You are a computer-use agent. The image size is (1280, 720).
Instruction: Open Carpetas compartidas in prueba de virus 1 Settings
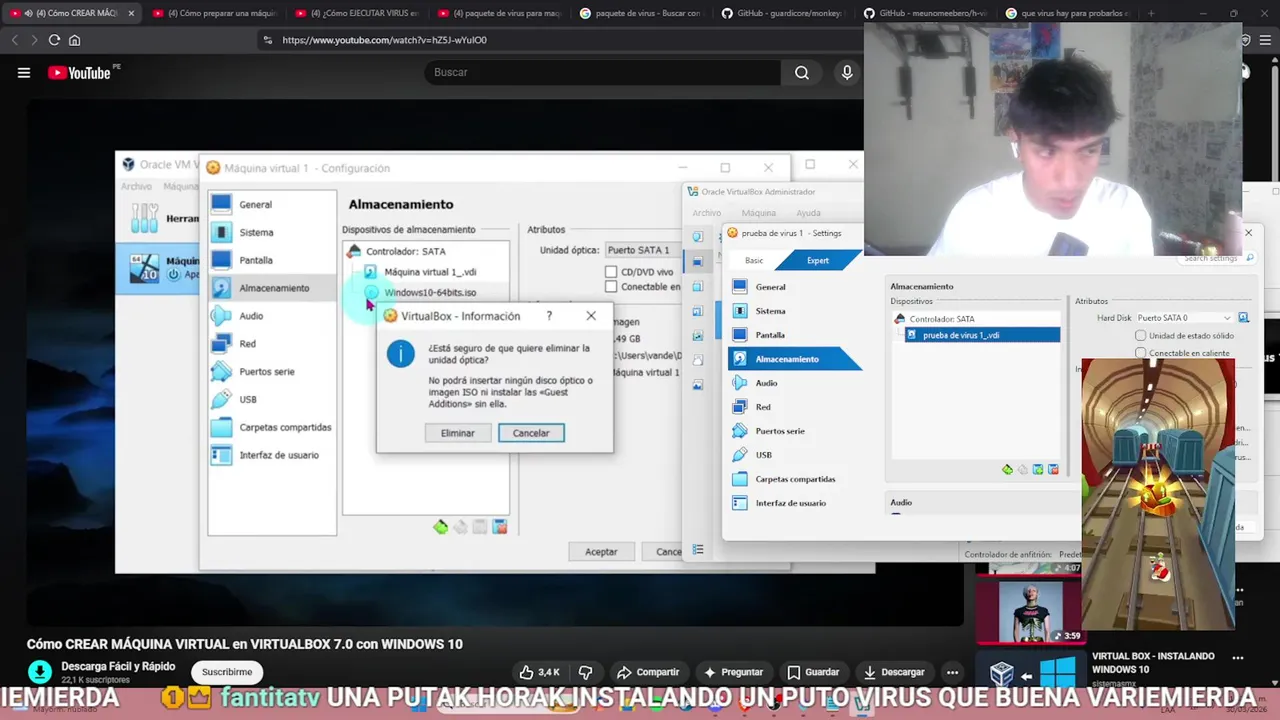(x=795, y=479)
